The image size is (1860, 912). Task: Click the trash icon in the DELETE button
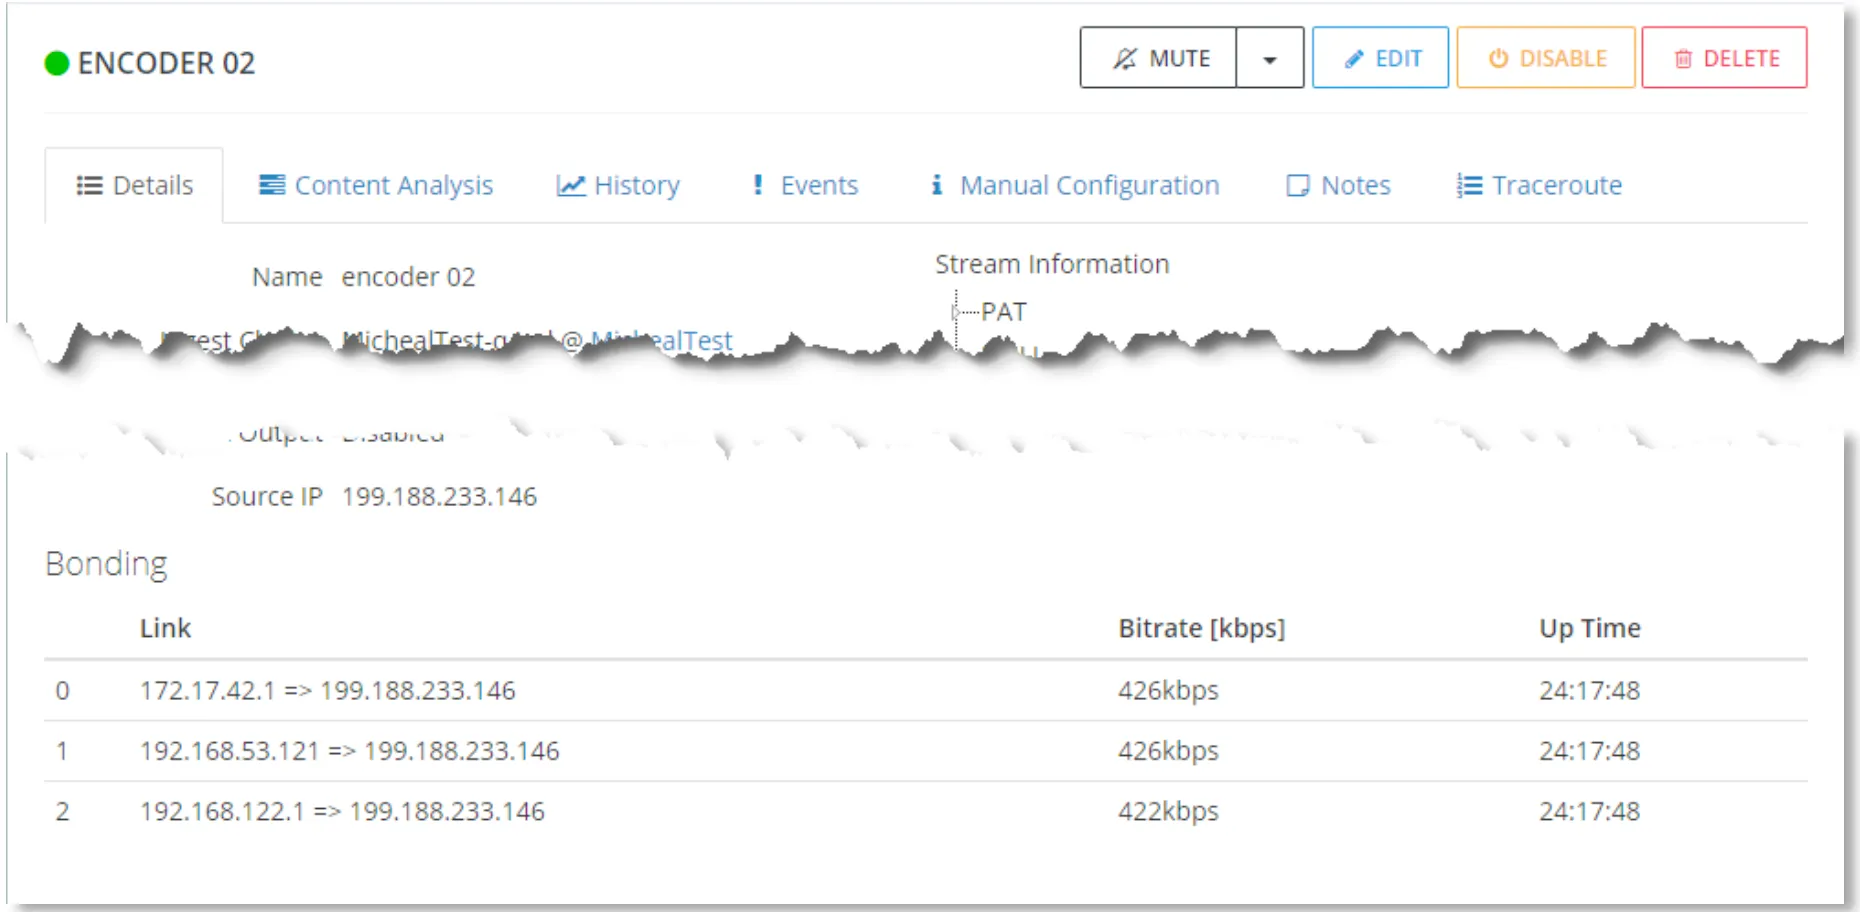tap(1684, 59)
